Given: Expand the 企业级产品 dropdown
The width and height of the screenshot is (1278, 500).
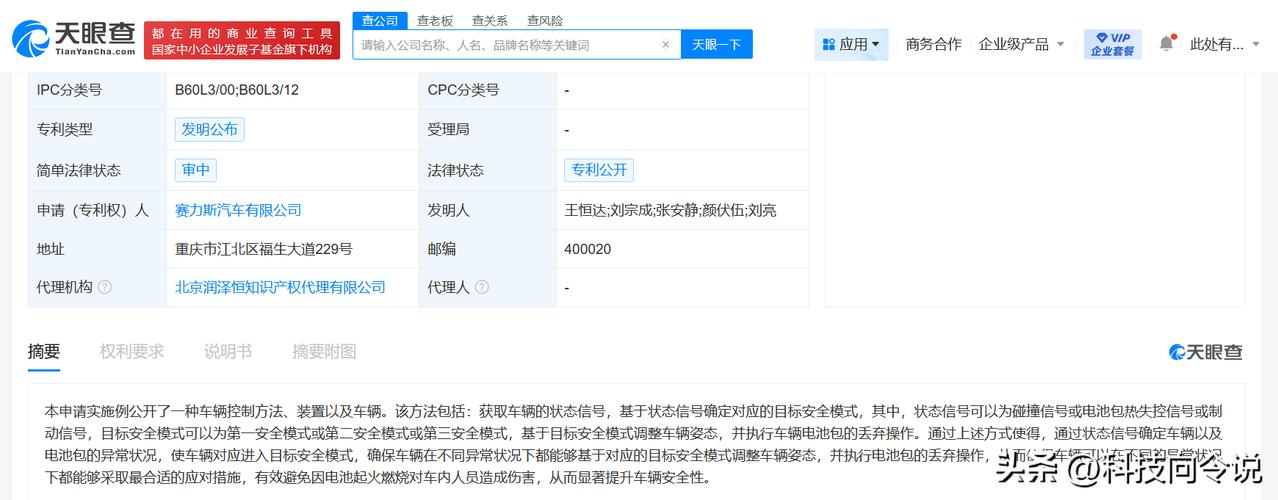Looking at the screenshot, I should point(1022,44).
